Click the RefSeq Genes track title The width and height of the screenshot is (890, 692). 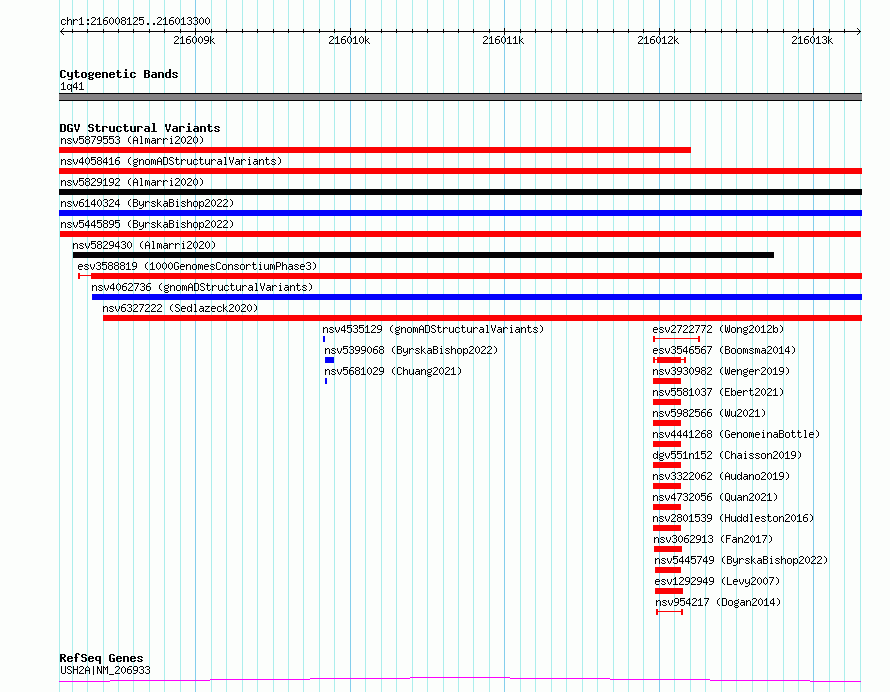point(101,659)
